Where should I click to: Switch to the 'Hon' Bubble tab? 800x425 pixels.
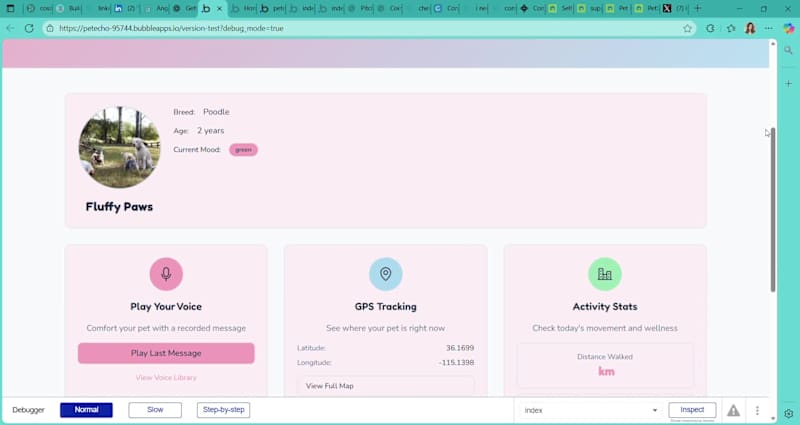243,8
